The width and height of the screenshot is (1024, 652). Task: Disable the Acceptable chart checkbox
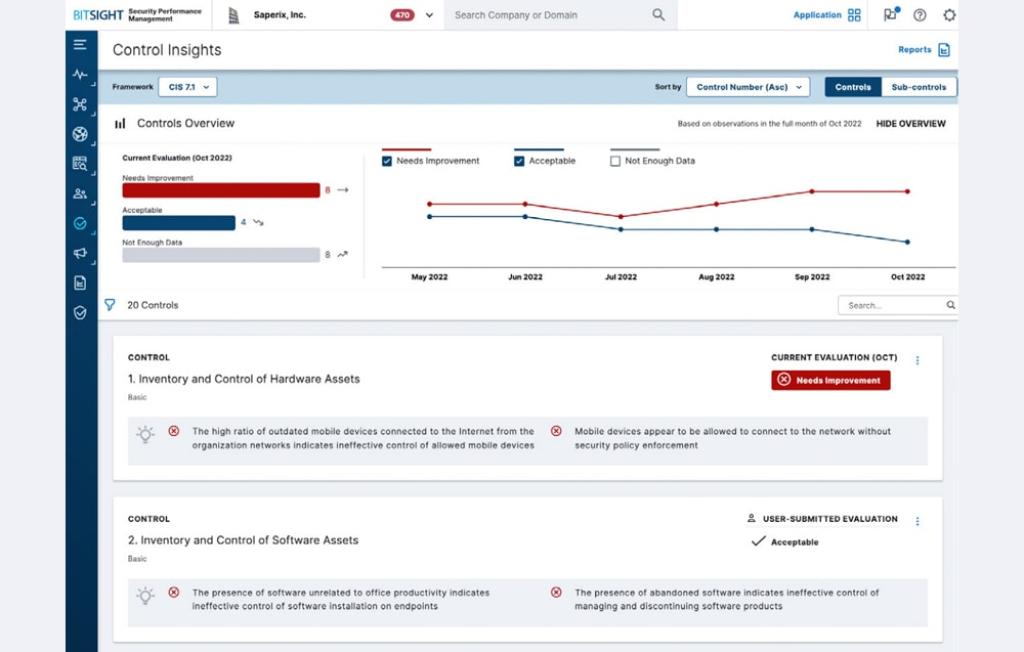[517, 159]
